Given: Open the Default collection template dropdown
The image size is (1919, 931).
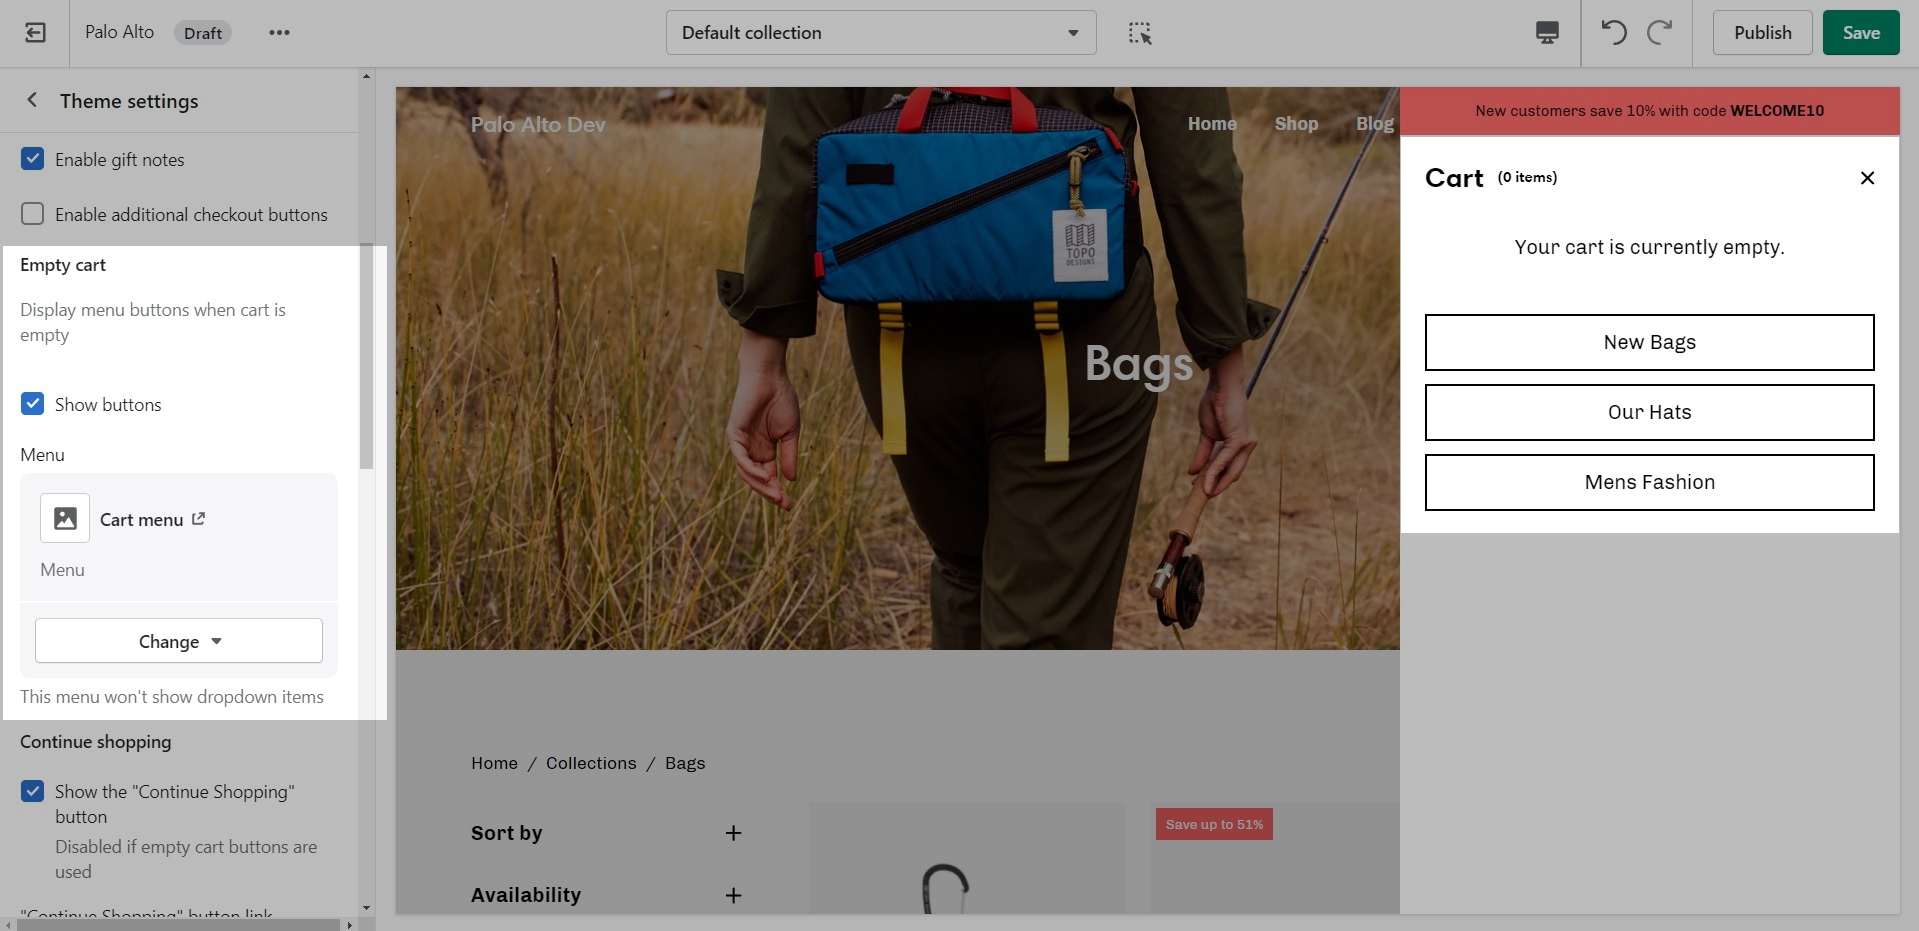Looking at the screenshot, I should [x=880, y=33].
